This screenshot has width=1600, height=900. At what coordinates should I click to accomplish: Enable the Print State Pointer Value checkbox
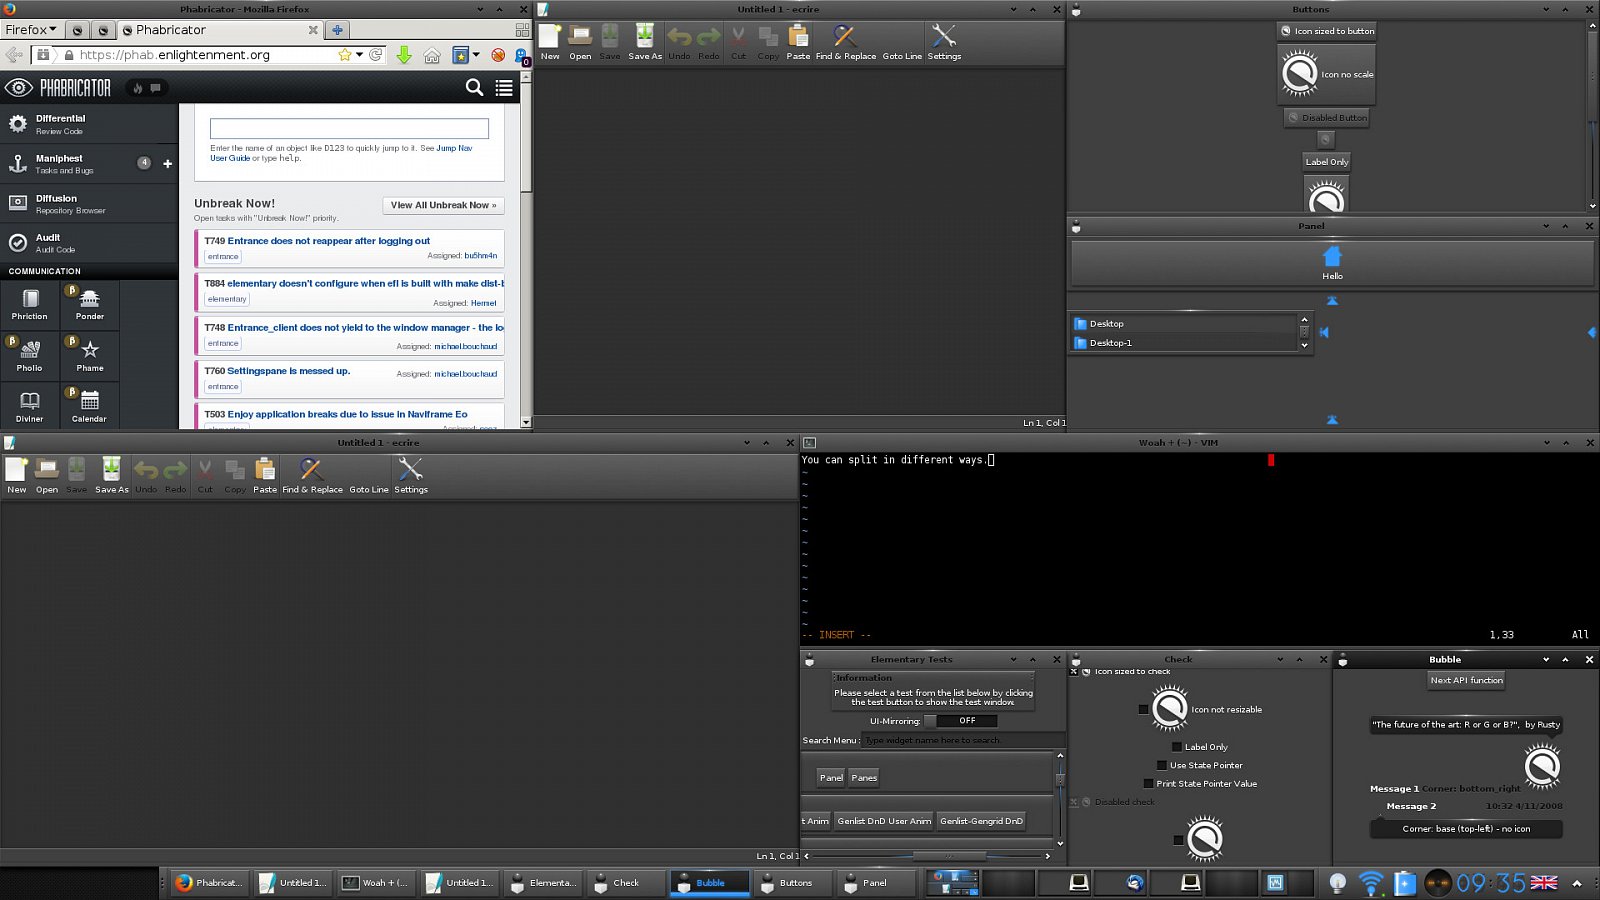[x=1148, y=784]
